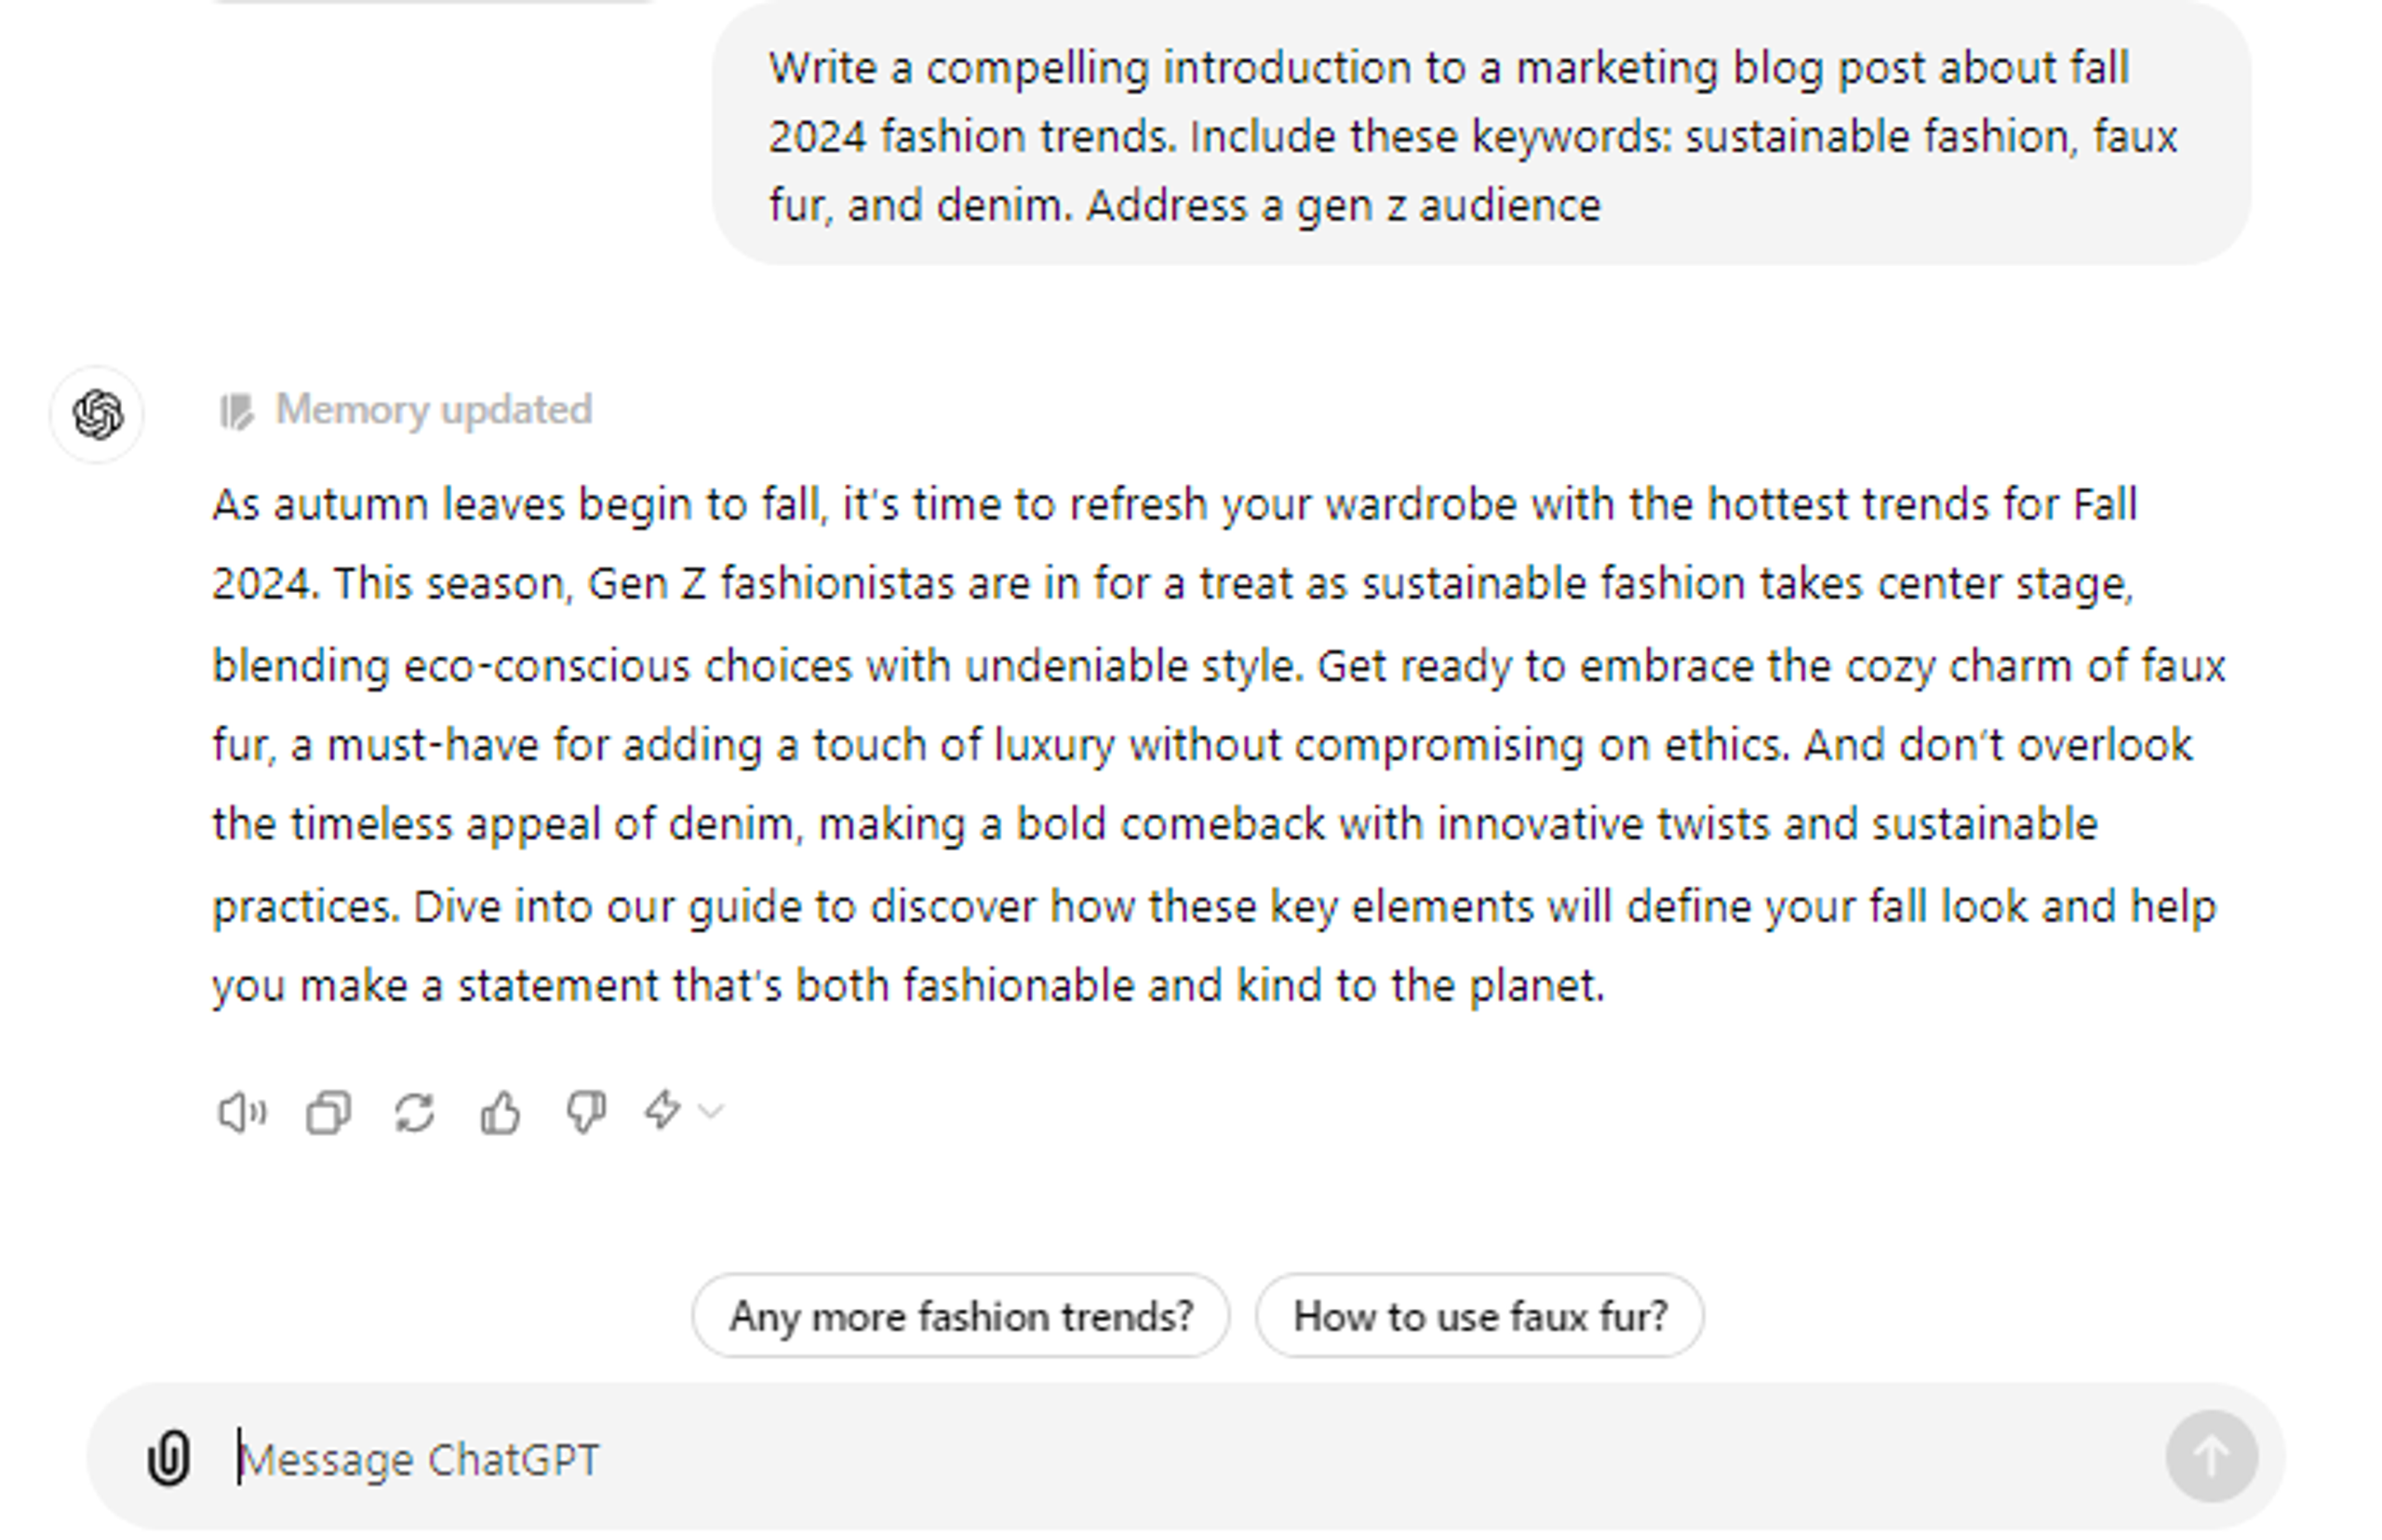Image resolution: width=2382 pixels, height=1540 pixels.
Task: Attach a file with the paperclip icon
Action: pyautogui.click(x=168, y=1457)
